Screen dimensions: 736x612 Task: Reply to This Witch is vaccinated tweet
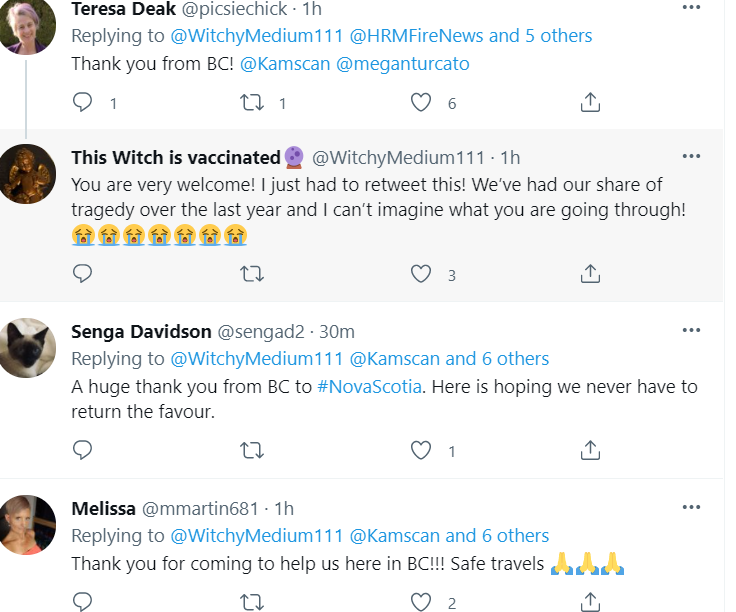pos(83,273)
